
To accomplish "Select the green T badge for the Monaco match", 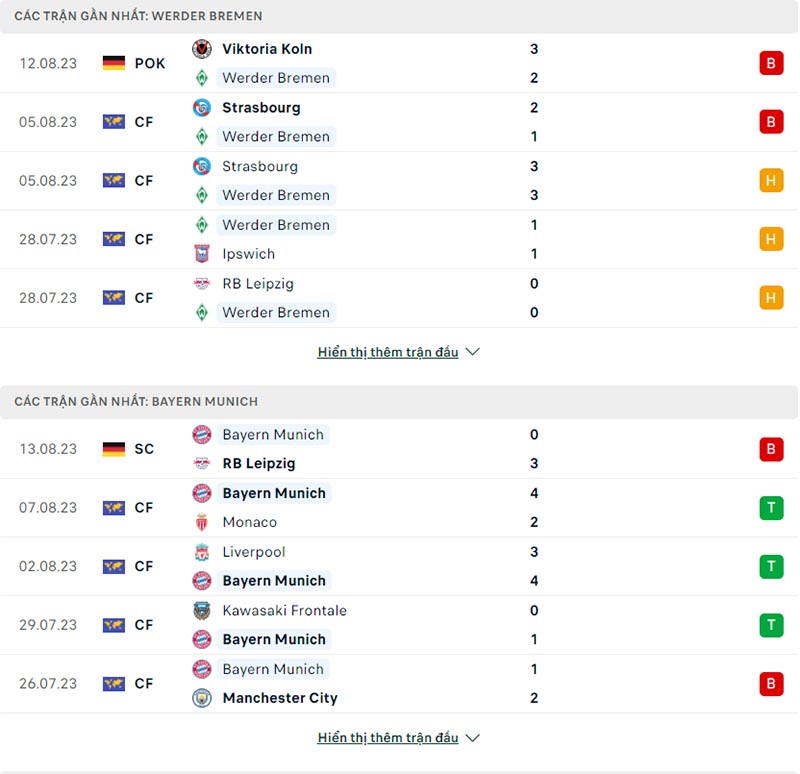I will (771, 508).
